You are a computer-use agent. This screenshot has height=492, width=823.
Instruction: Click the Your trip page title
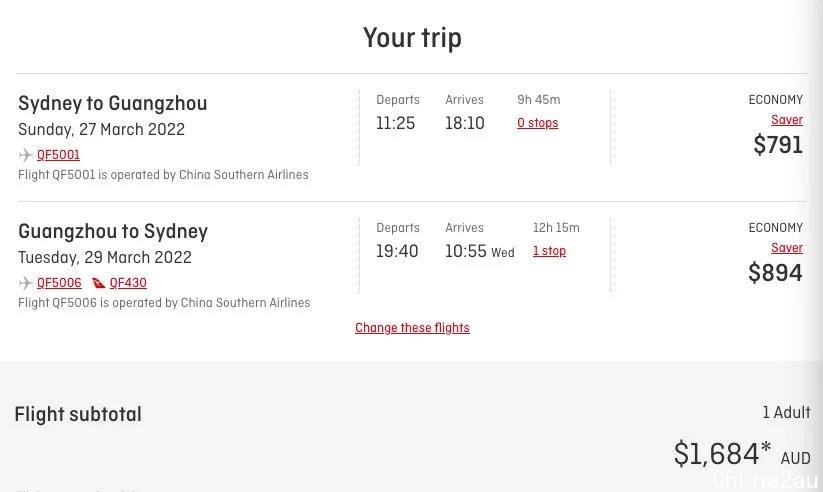[x=412, y=38]
